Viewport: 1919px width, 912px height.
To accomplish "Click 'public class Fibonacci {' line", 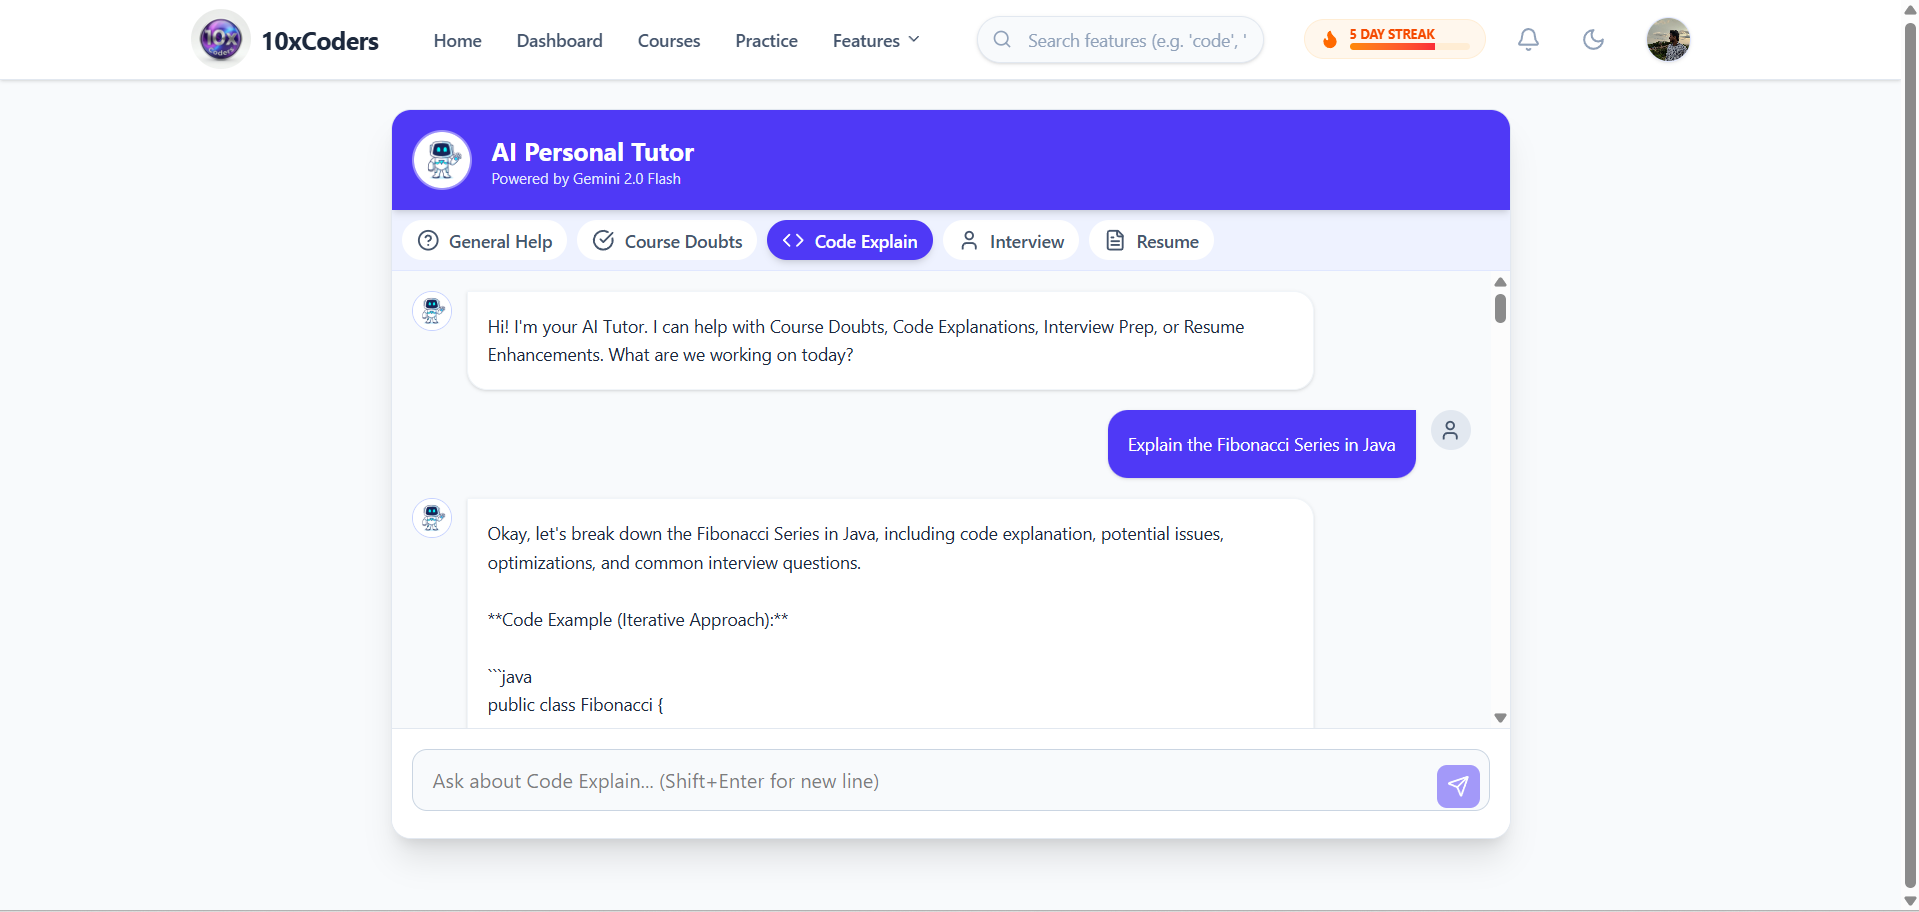I will (x=575, y=705).
